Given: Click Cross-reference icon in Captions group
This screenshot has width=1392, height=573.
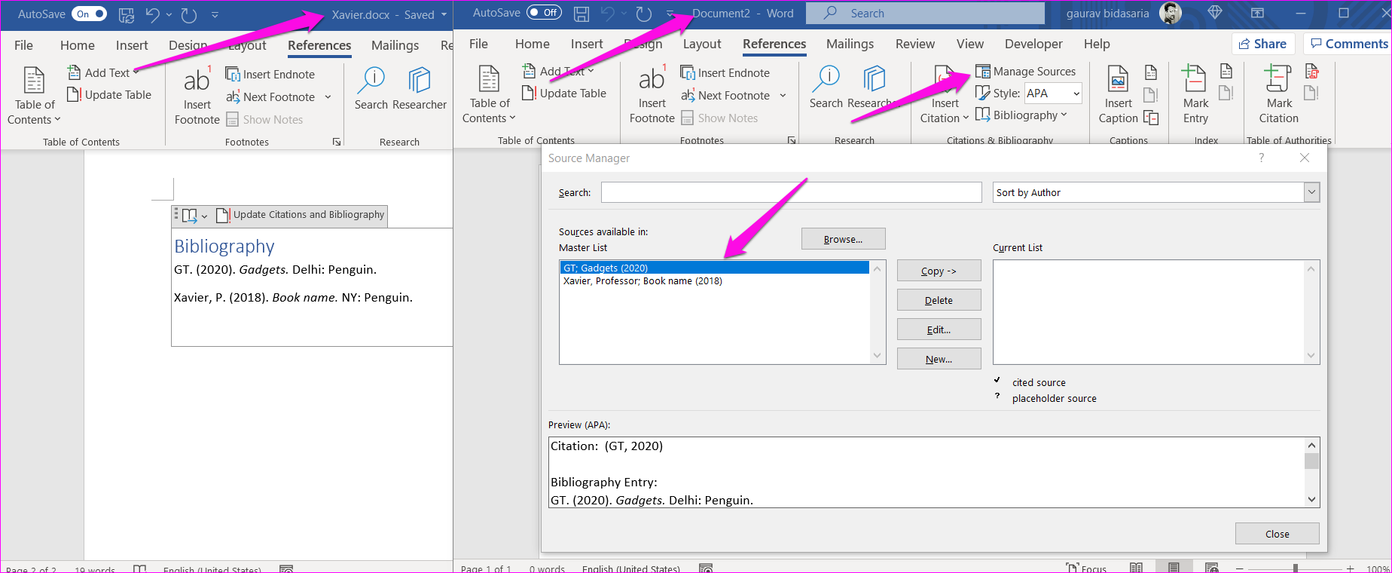Looking at the screenshot, I should 1151,117.
